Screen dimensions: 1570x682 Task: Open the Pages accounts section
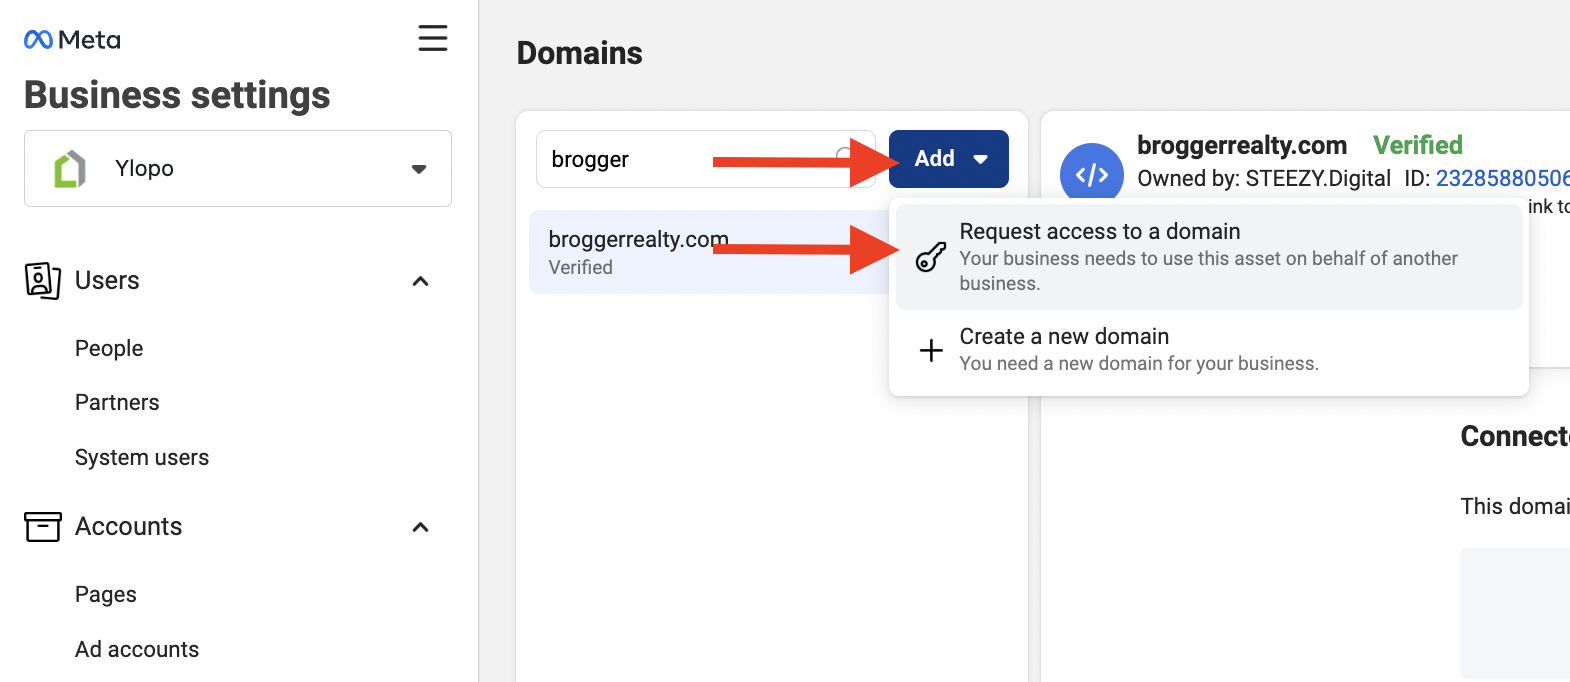106,594
